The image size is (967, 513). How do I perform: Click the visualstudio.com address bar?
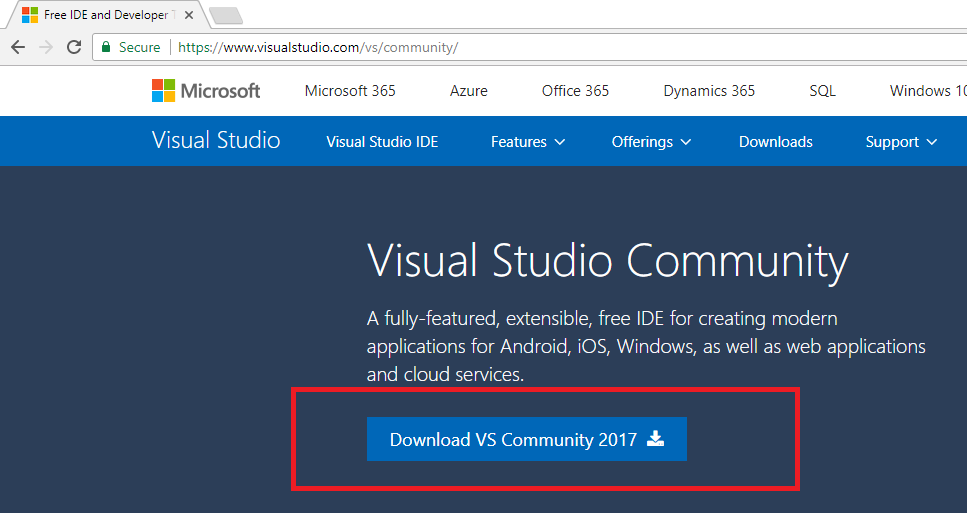click(530, 47)
